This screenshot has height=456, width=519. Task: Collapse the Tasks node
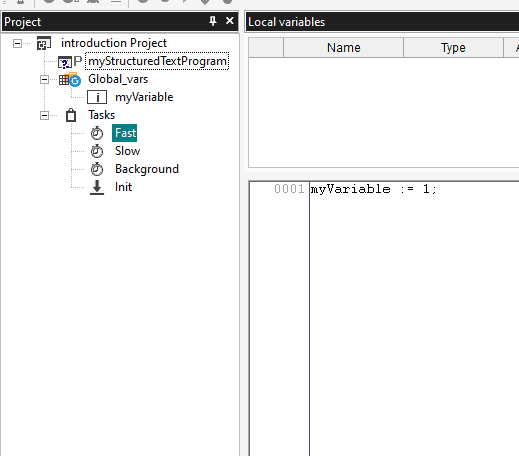pos(44,115)
